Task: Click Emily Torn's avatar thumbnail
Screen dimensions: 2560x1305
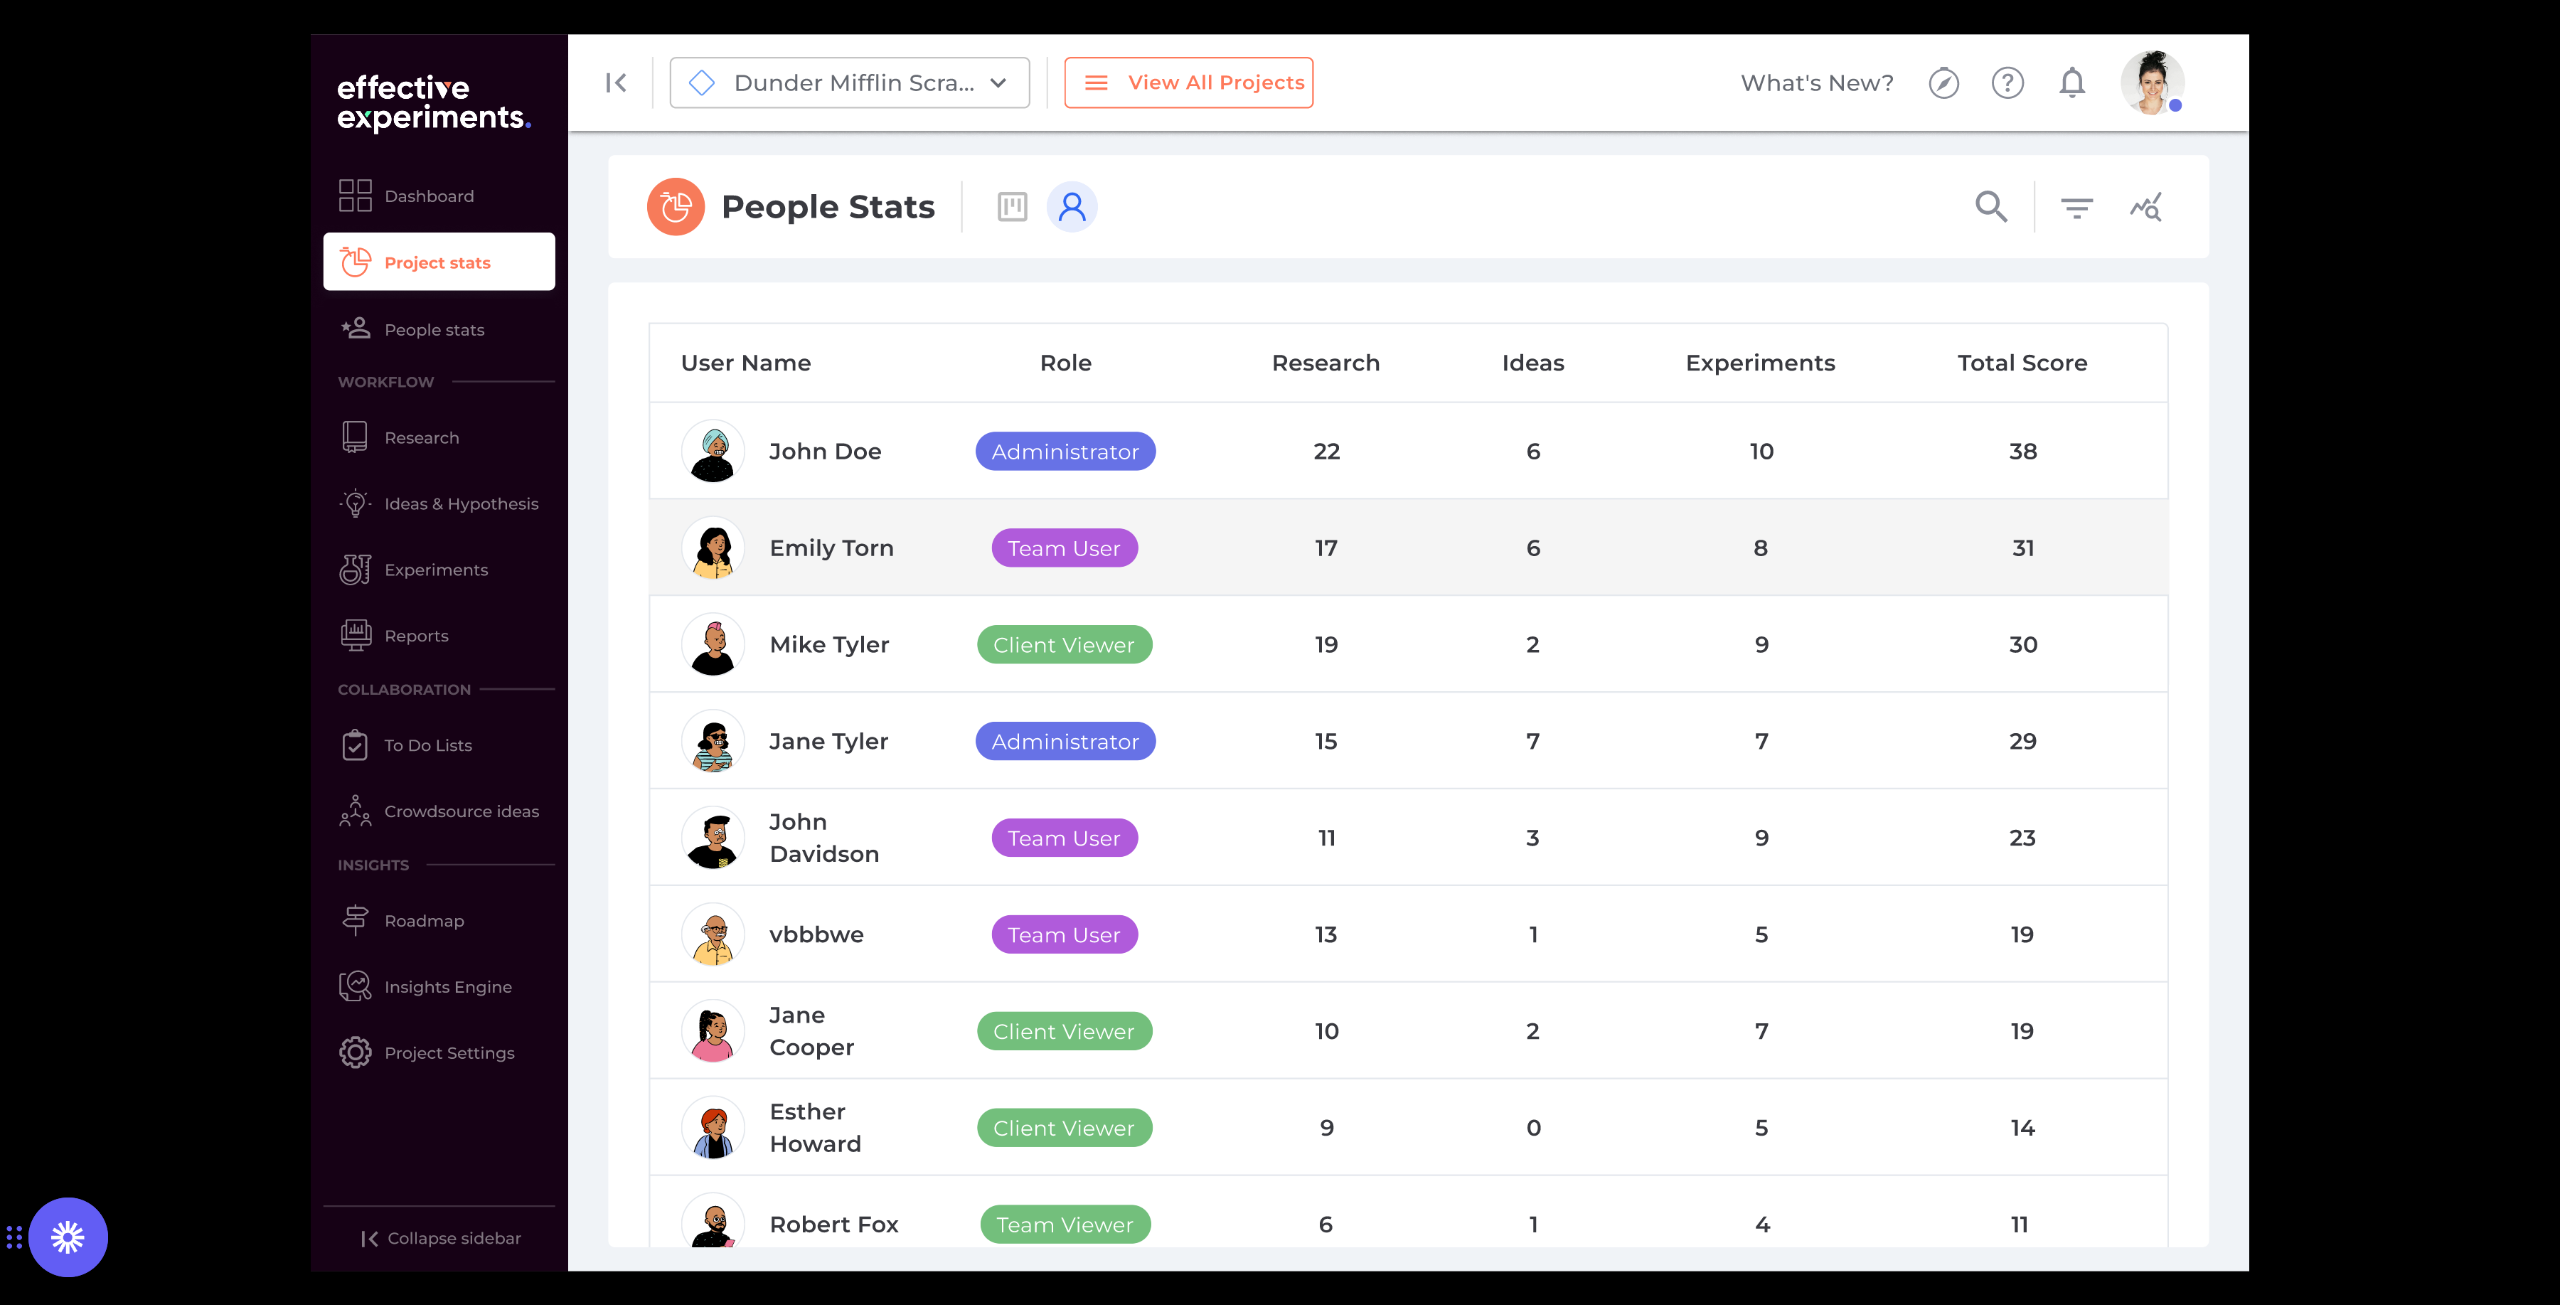Action: [x=713, y=548]
